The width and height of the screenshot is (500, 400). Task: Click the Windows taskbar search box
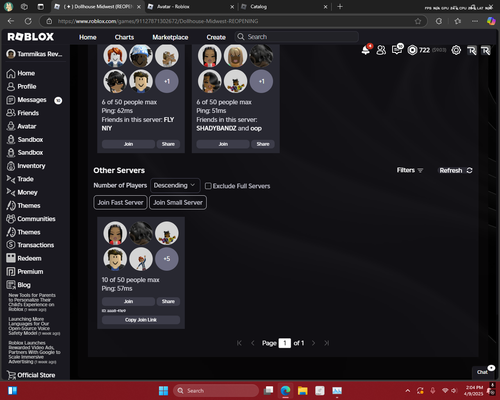click(216, 391)
